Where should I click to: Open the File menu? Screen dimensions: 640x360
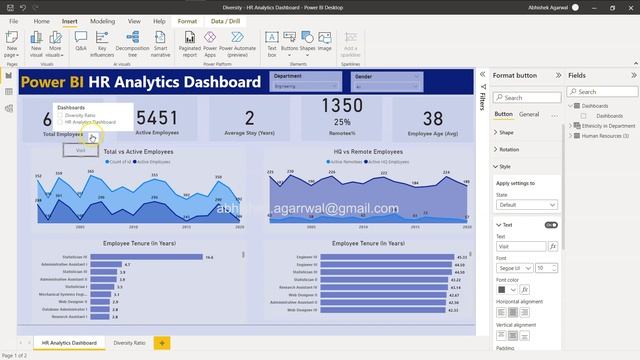click(x=13, y=21)
